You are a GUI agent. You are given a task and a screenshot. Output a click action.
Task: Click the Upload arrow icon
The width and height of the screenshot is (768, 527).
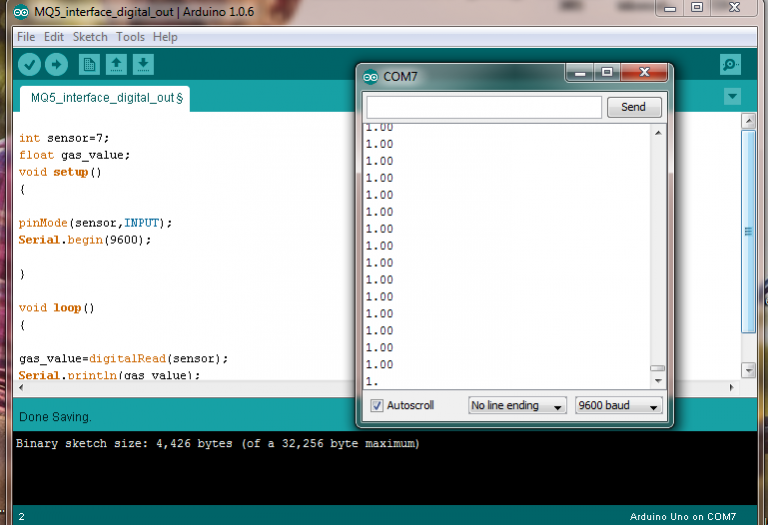pos(56,64)
